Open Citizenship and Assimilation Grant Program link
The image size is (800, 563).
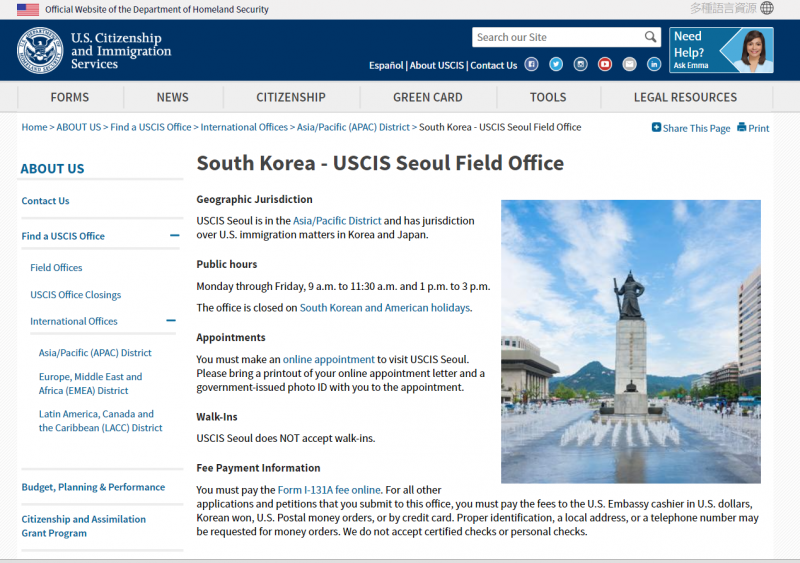pyautogui.click(x=84, y=526)
